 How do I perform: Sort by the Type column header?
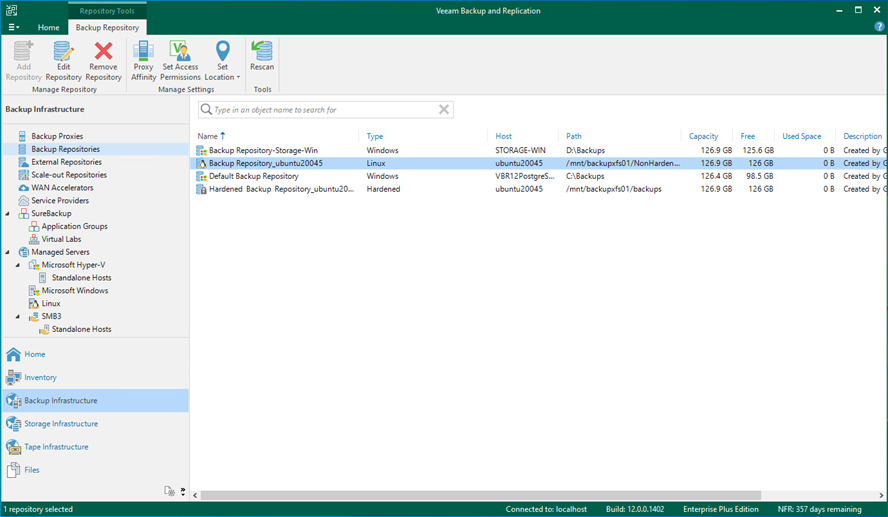[374, 136]
